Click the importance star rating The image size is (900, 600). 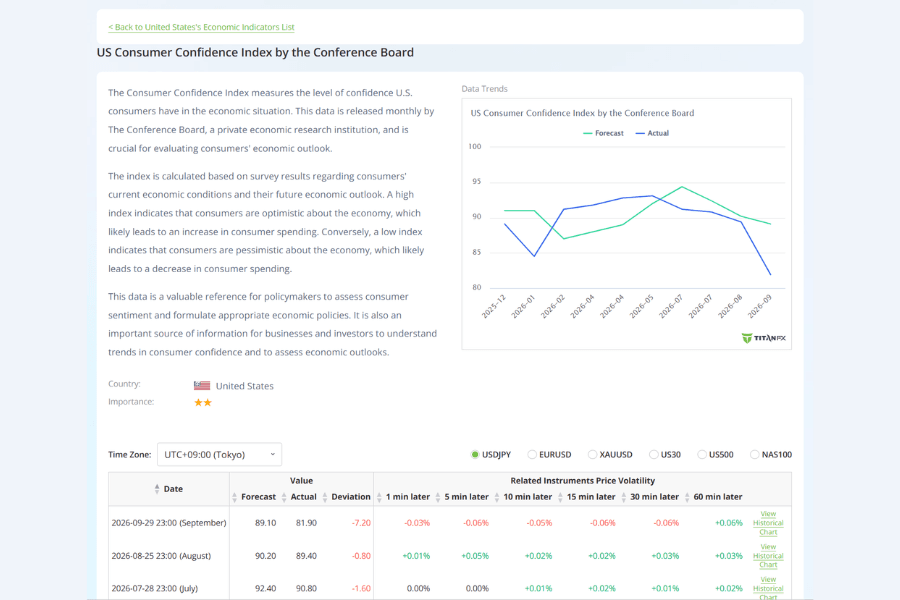203,402
